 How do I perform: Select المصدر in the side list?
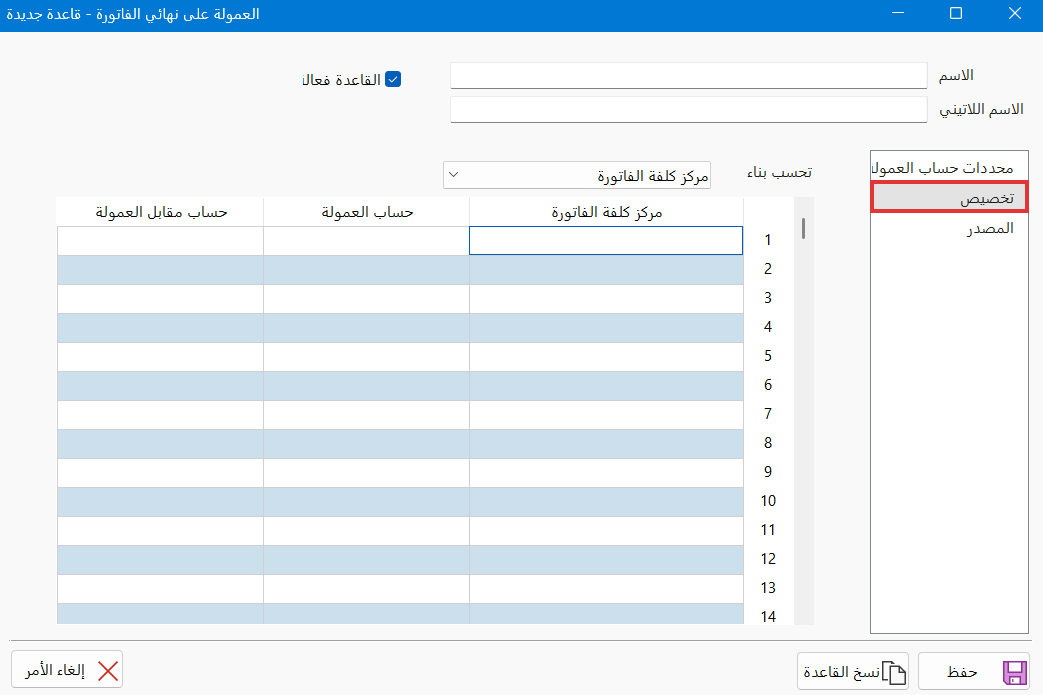[x=949, y=228]
